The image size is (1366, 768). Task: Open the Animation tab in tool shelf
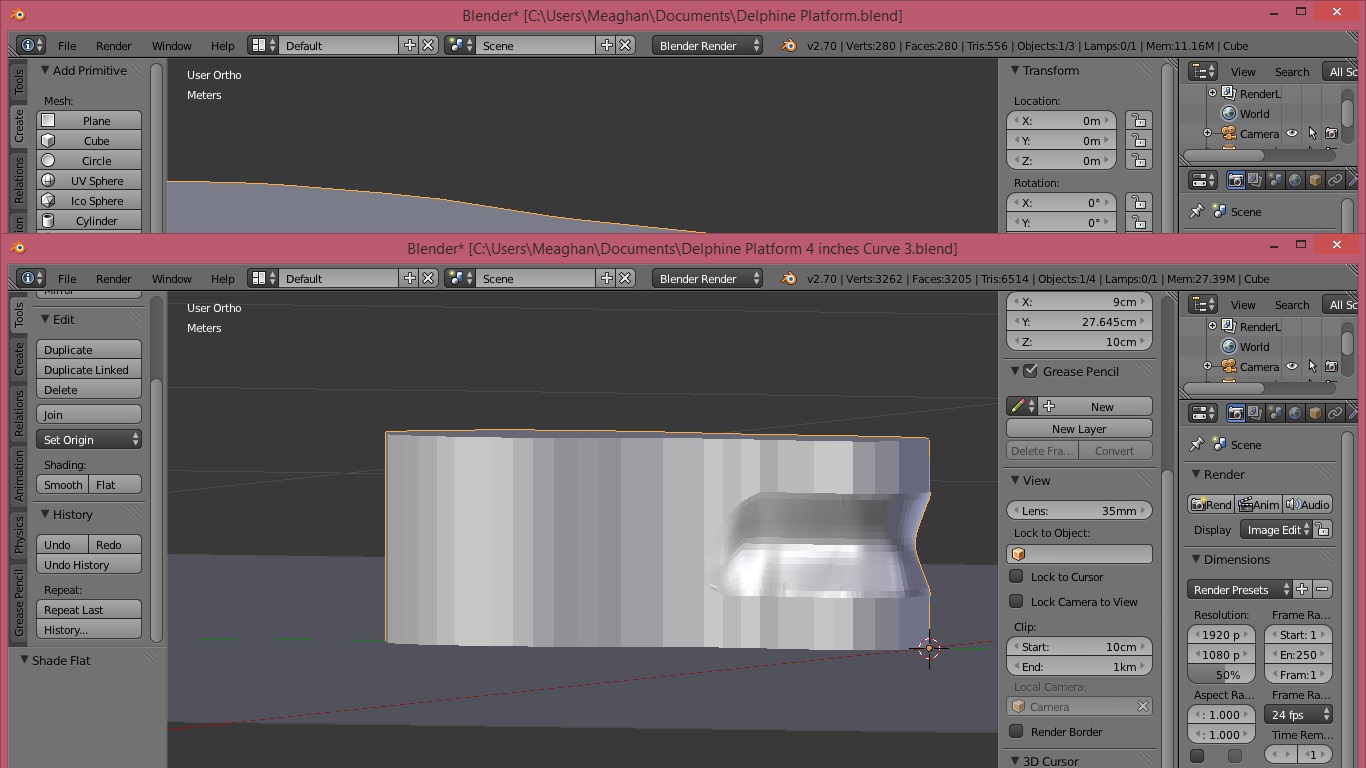tap(19, 475)
